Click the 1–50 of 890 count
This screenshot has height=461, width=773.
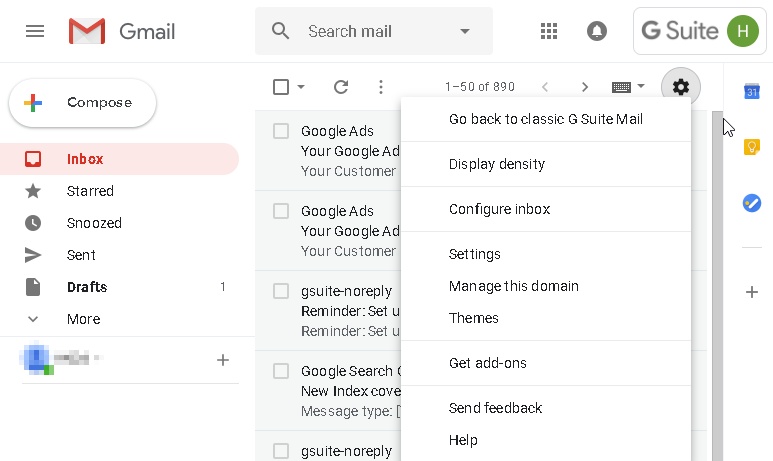pyautogui.click(x=480, y=87)
